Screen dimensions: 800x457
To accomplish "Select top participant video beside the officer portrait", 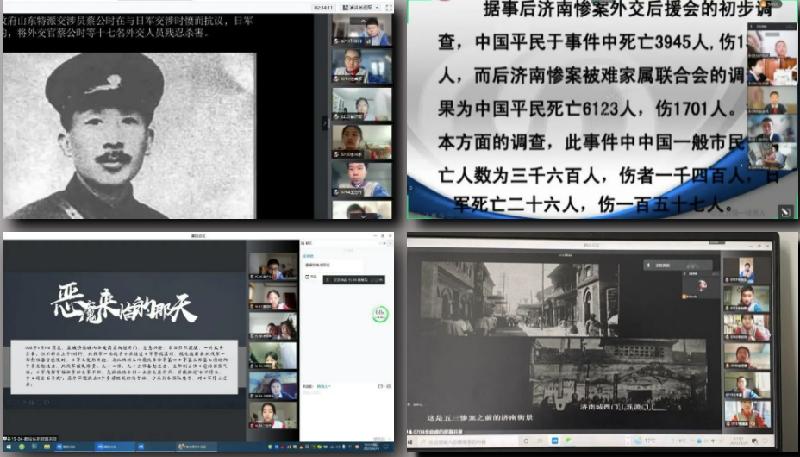I will 364,31.
